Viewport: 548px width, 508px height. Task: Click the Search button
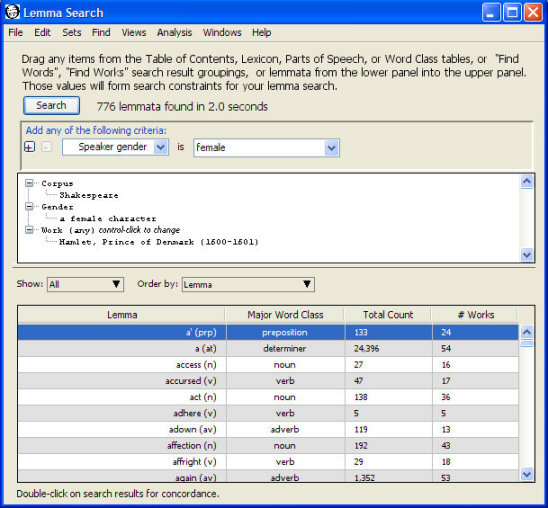point(51,106)
